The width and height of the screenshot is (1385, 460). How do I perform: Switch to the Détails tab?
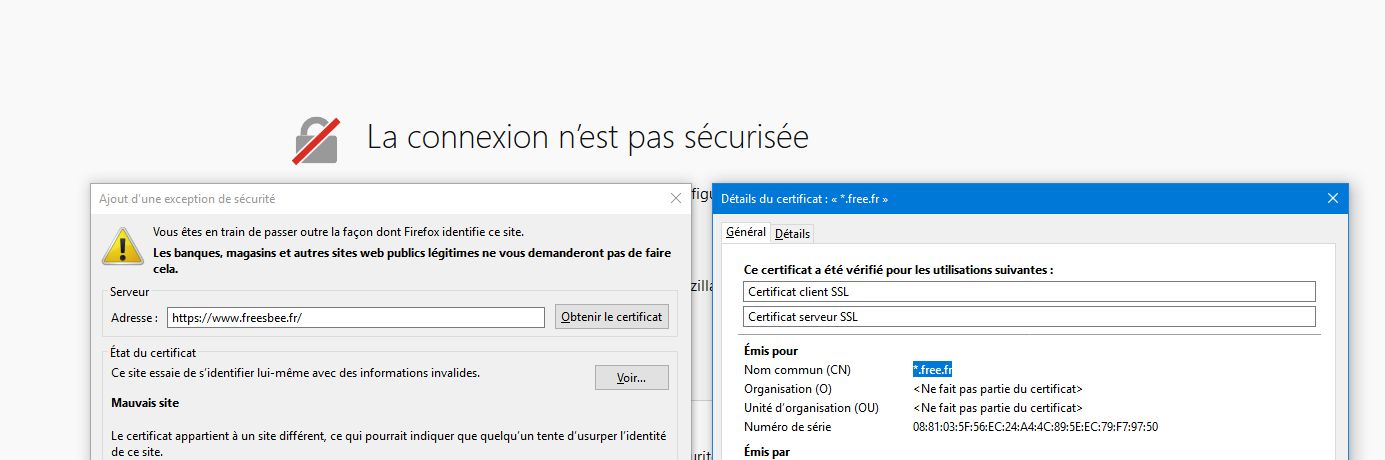tap(792, 233)
